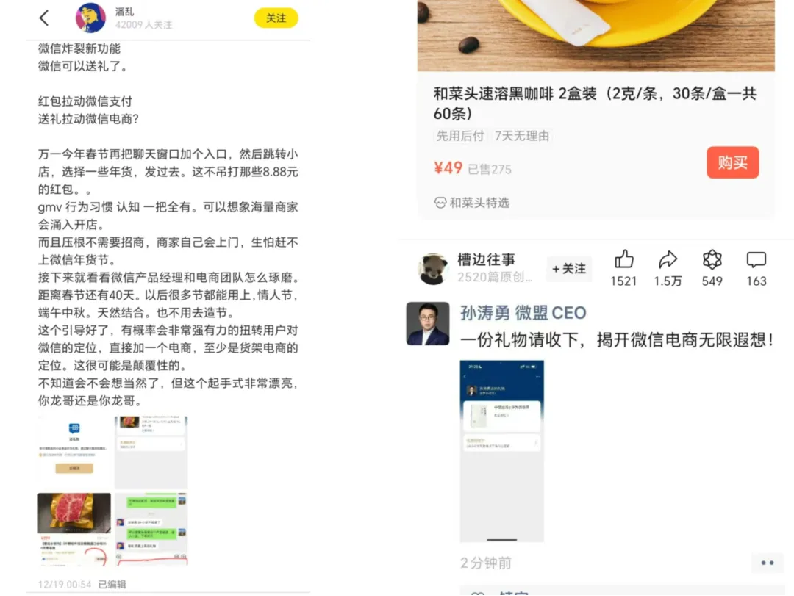This screenshot has width=794, height=596.
Task: Open the two-dot more menu on the moment
Action: 767,563
